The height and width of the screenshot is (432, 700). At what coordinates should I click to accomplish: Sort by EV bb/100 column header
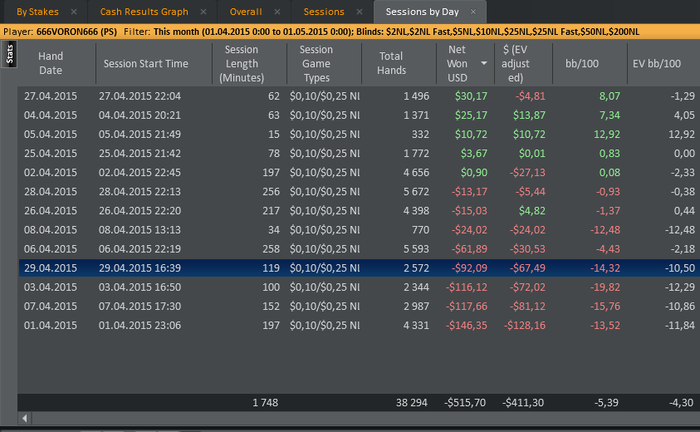(655, 63)
